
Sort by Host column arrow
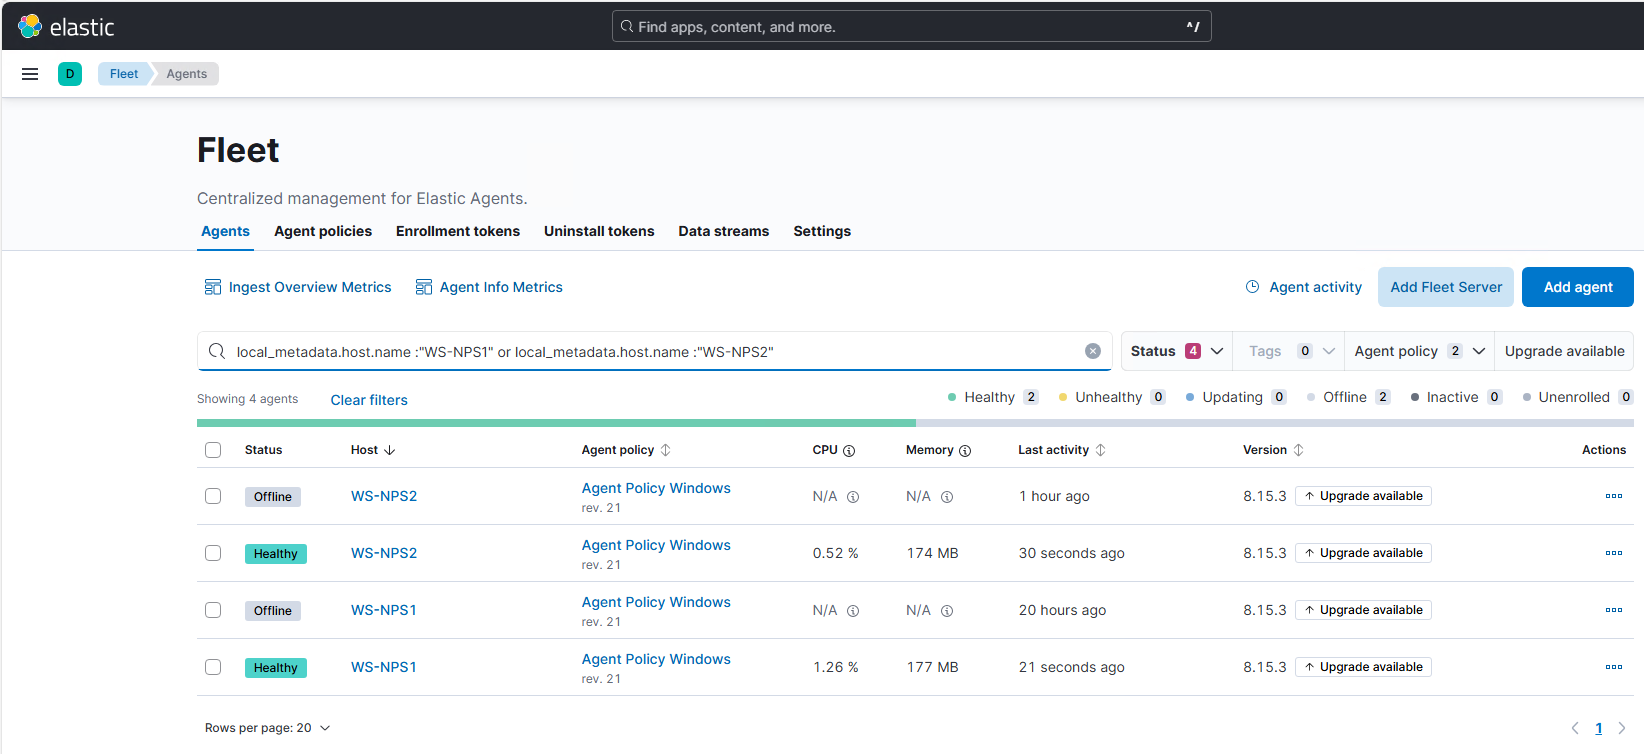click(390, 450)
